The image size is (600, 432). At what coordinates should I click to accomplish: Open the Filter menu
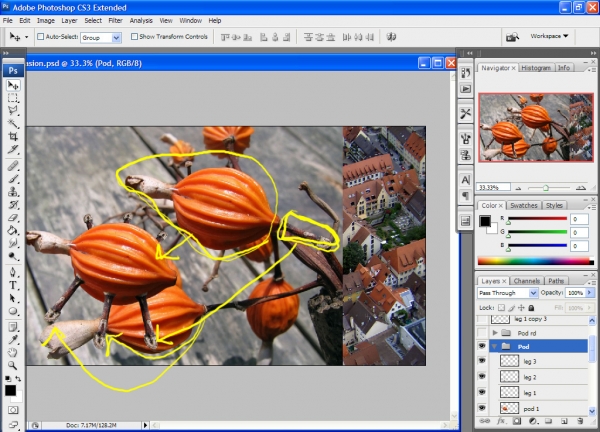(x=115, y=21)
